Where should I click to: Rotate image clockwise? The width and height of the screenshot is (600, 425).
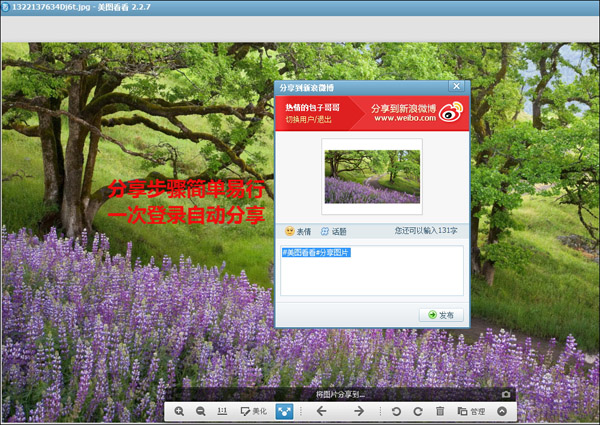coord(418,411)
